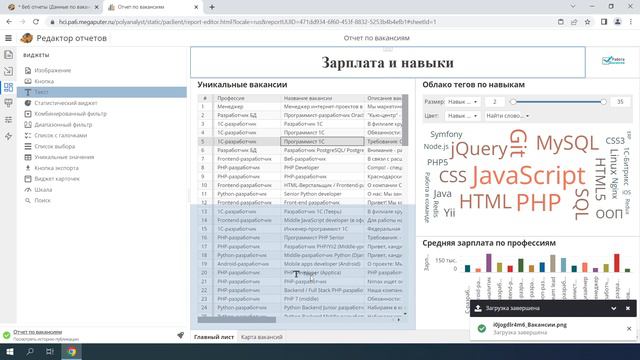640x360 pixels.
Task: Open the Вакансии.png downloaded file name
Action: (530, 325)
